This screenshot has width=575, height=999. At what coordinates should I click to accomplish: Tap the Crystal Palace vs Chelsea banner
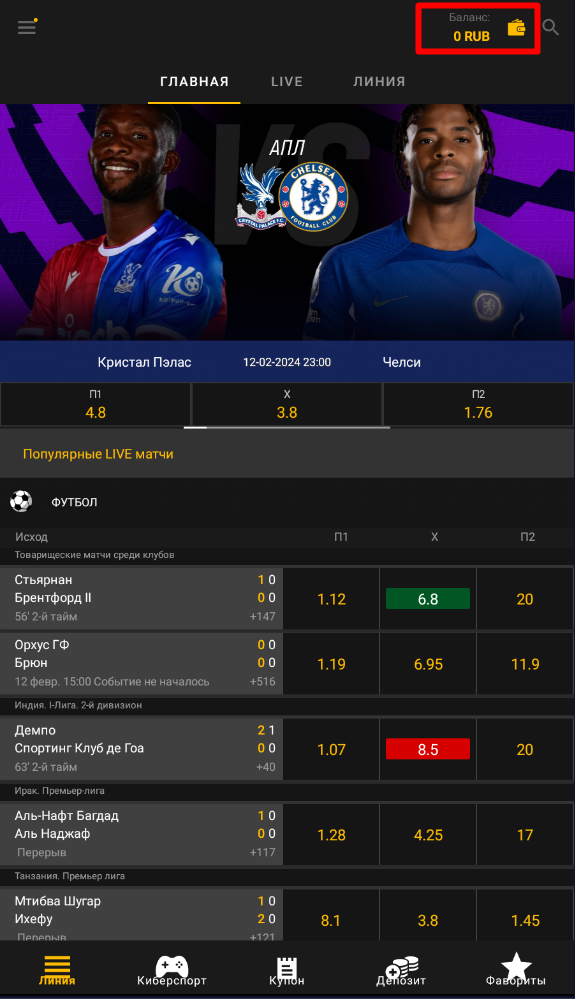[287, 222]
